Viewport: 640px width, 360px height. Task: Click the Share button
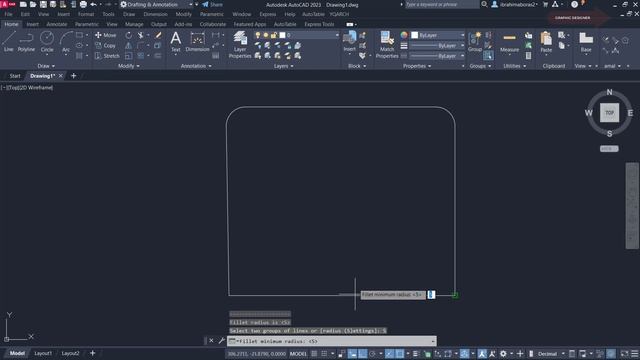[x=213, y=4]
